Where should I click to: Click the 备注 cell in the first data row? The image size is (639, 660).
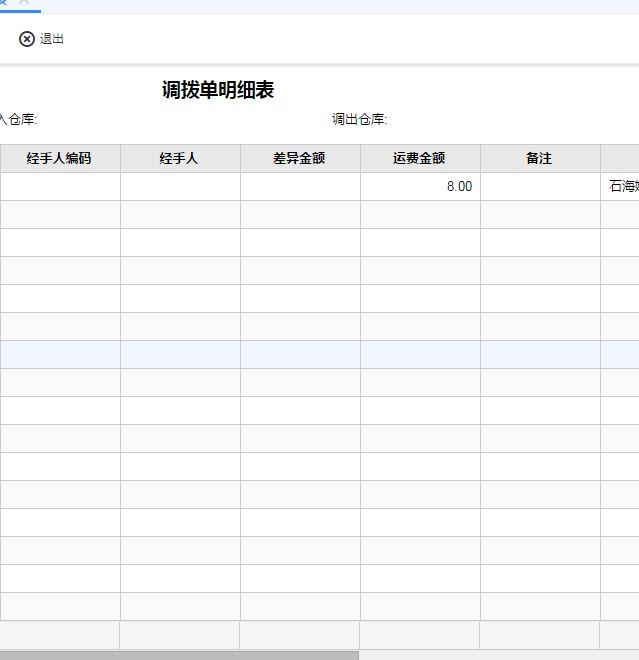pos(540,186)
